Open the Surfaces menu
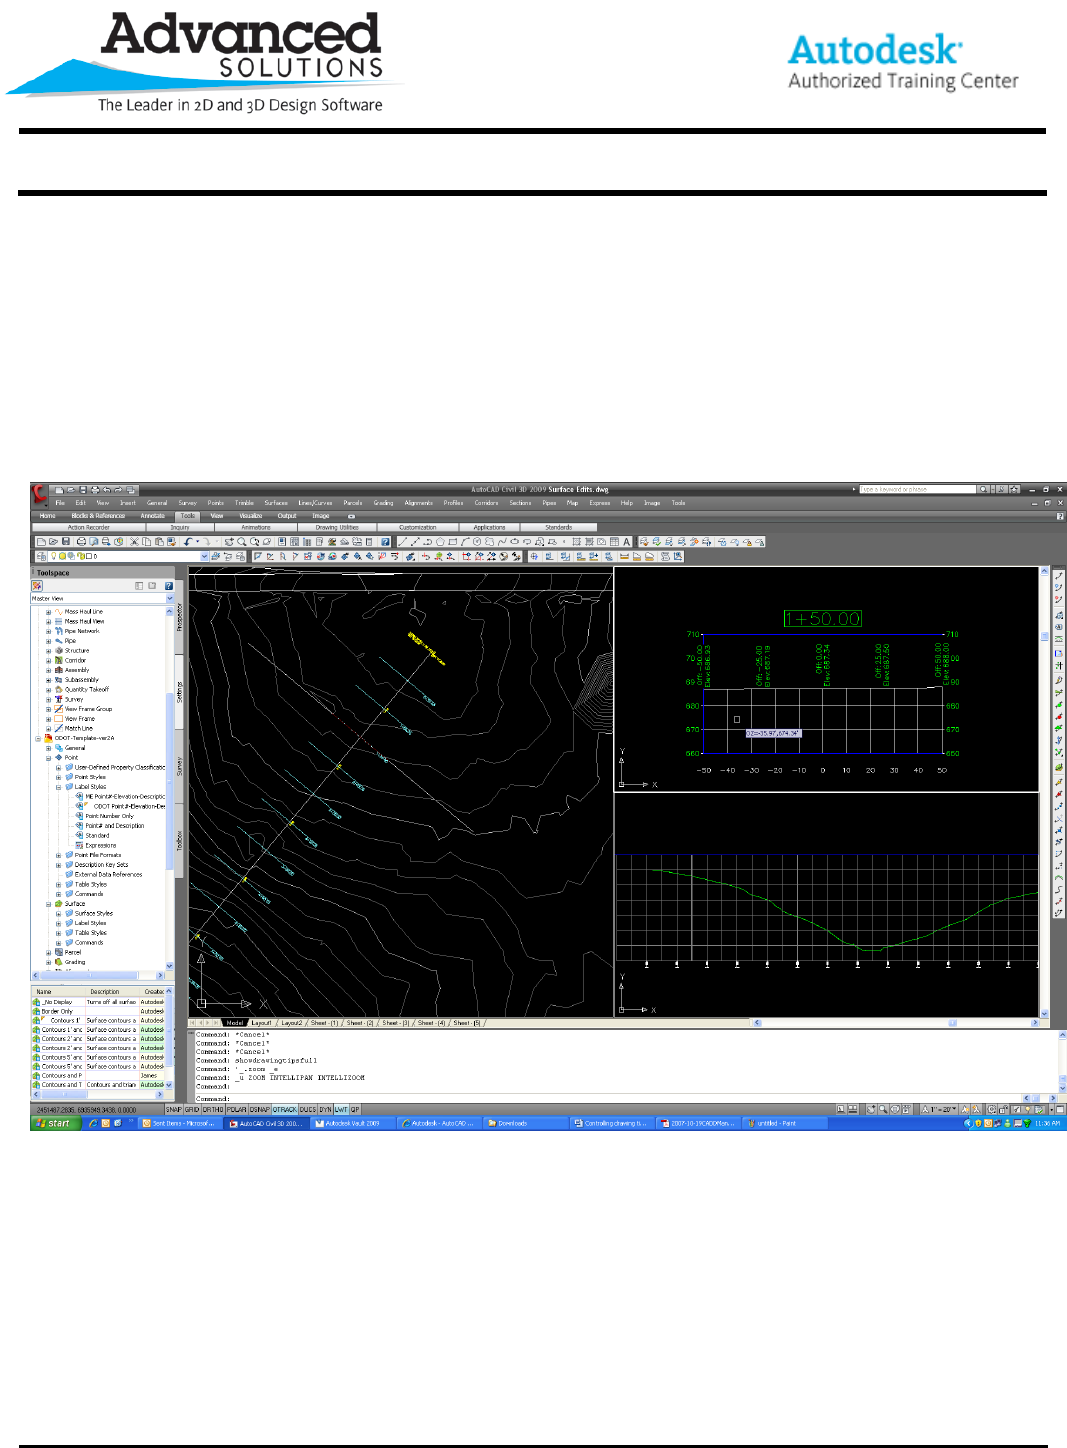Image resolution: width=1067 pixels, height=1448 pixels. coord(276,503)
